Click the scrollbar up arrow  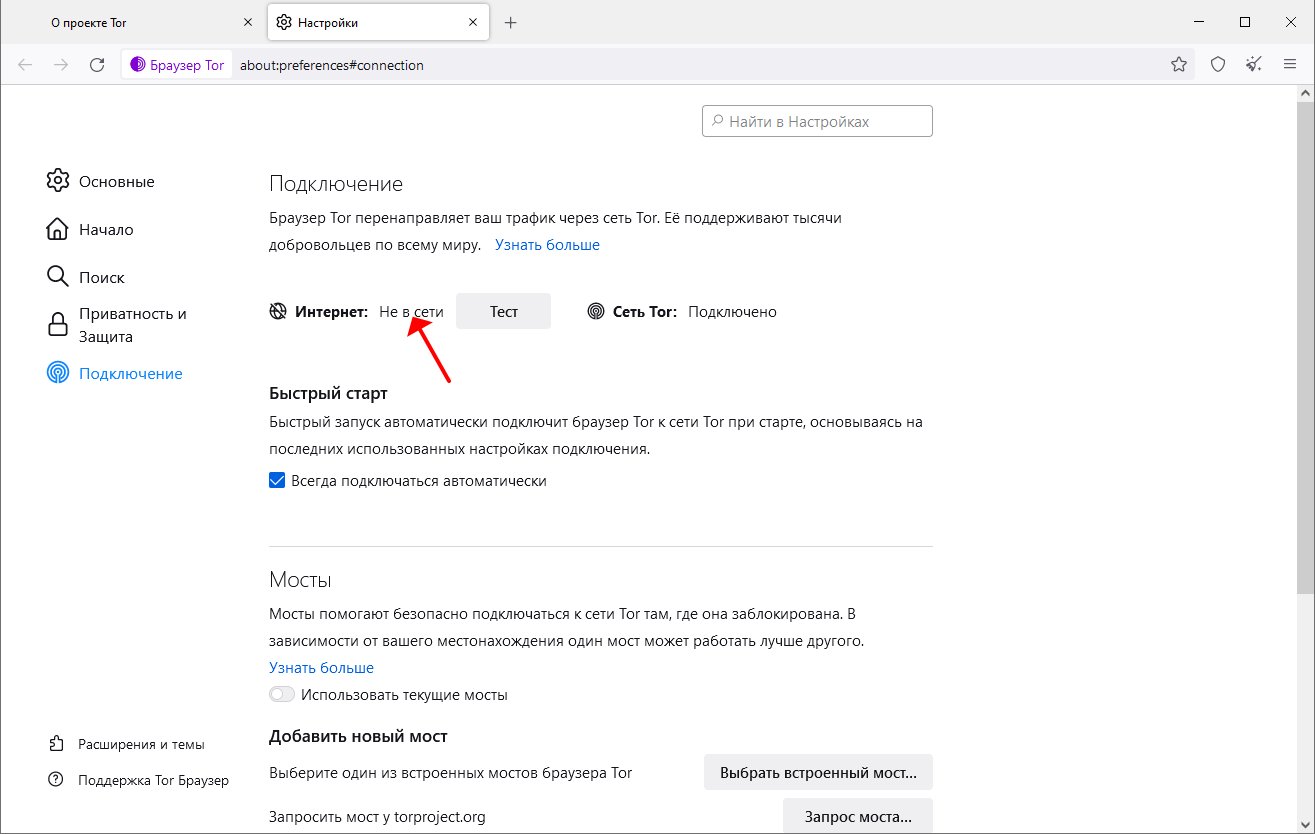(x=1305, y=92)
